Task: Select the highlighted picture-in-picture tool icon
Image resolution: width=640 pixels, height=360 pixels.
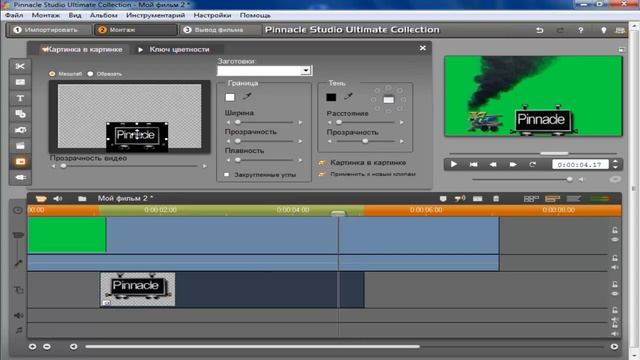Action: tap(20, 162)
